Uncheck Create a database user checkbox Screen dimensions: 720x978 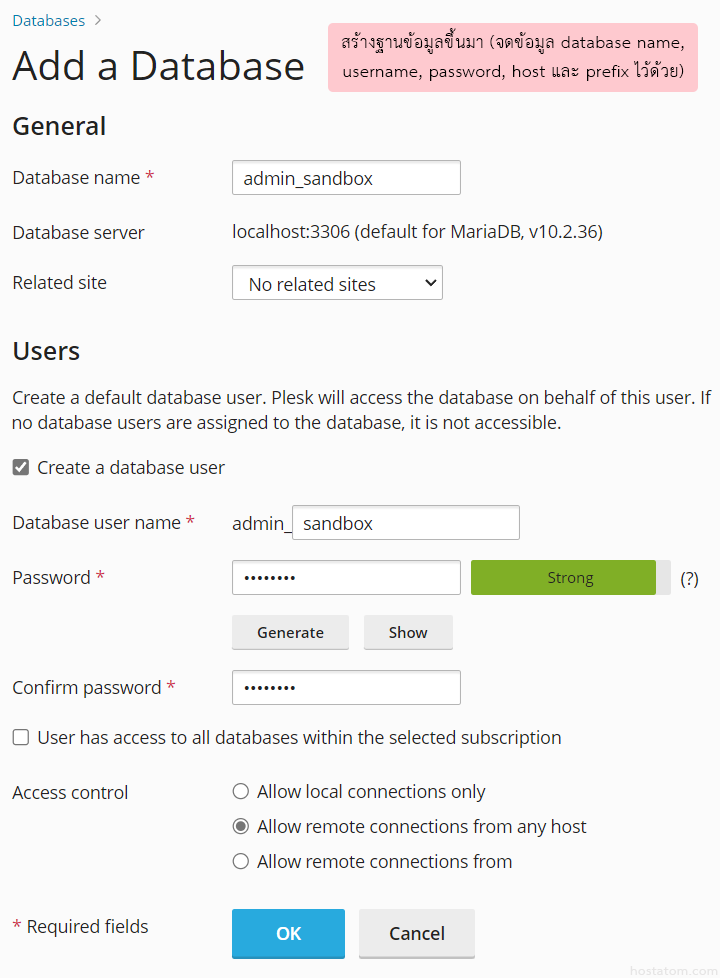pyautogui.click(x=21, y=467)
